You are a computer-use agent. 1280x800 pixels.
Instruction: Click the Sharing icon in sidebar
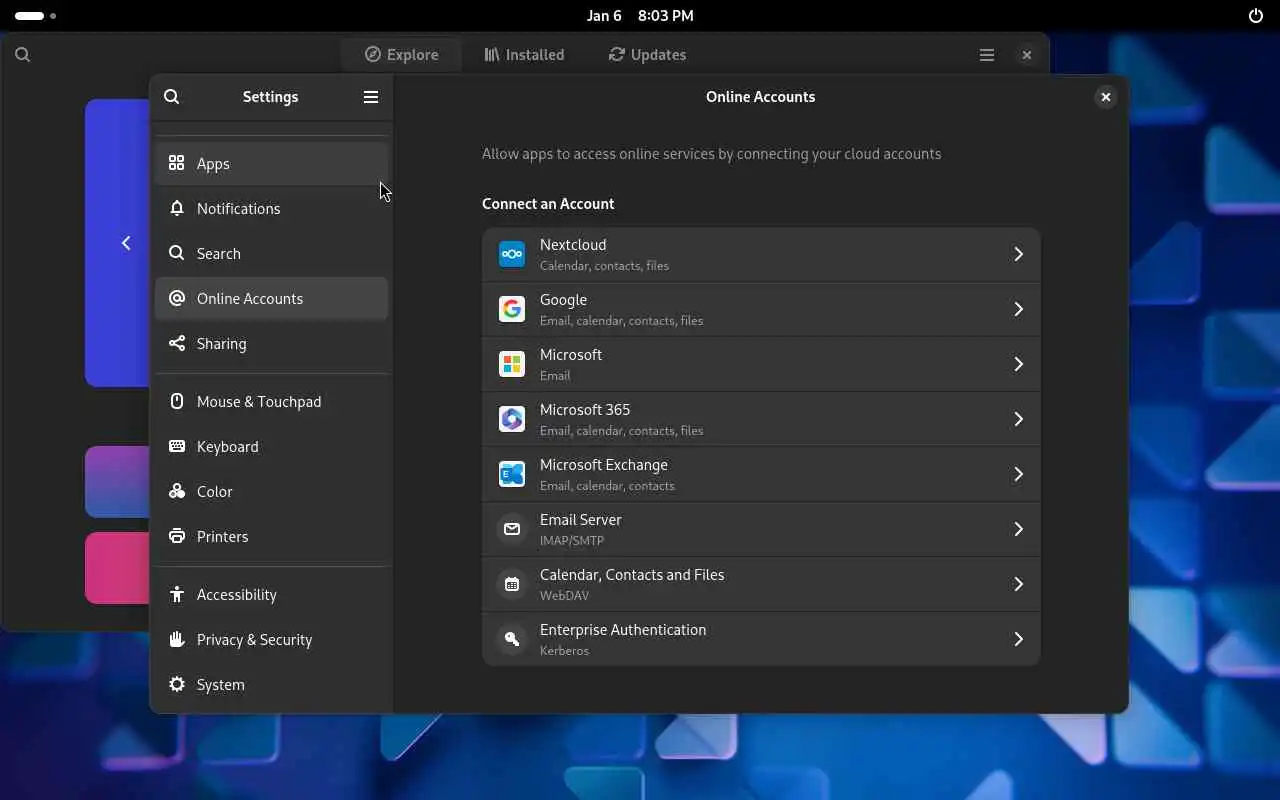(177, 343)
